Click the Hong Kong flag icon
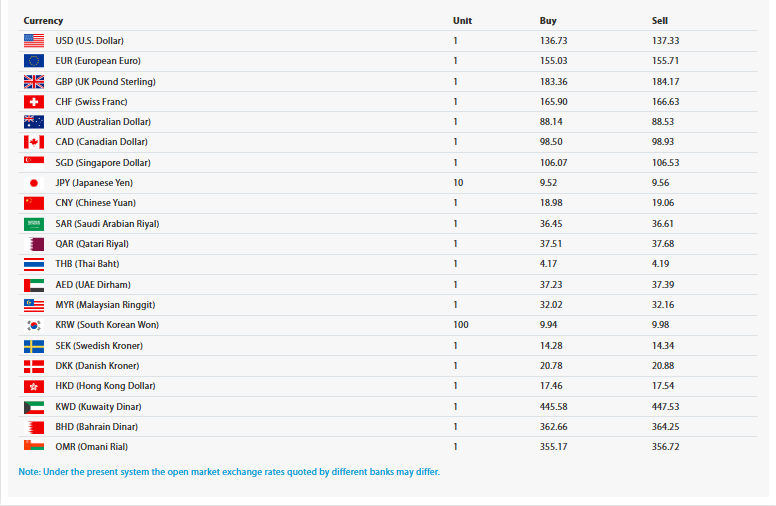This screenshot has width=776, height=506. [x=34, y=386]
